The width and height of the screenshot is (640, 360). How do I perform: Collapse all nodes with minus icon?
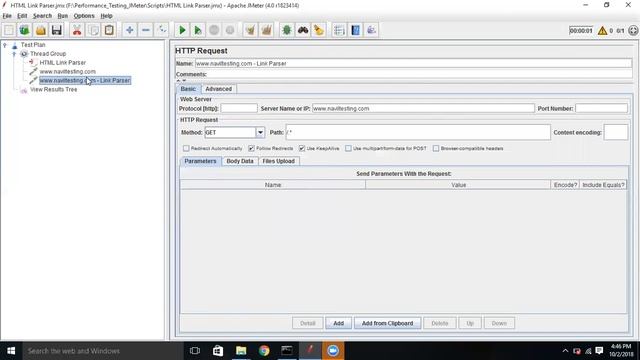pos(146,30)
